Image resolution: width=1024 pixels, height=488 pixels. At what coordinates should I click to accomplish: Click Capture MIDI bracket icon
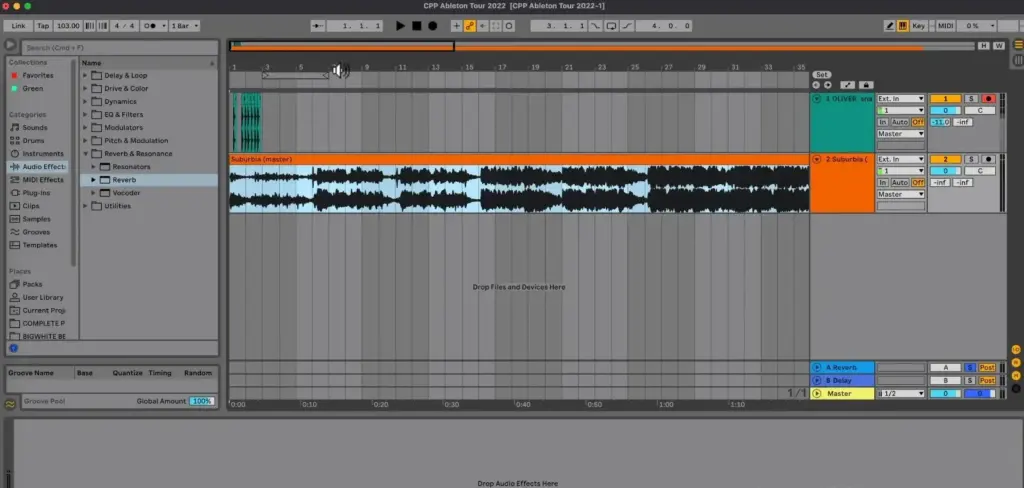click(496, 25)
